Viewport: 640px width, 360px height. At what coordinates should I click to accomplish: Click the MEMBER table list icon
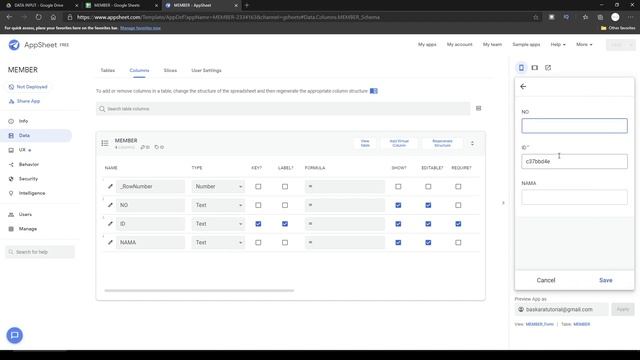tap(105, 143)
